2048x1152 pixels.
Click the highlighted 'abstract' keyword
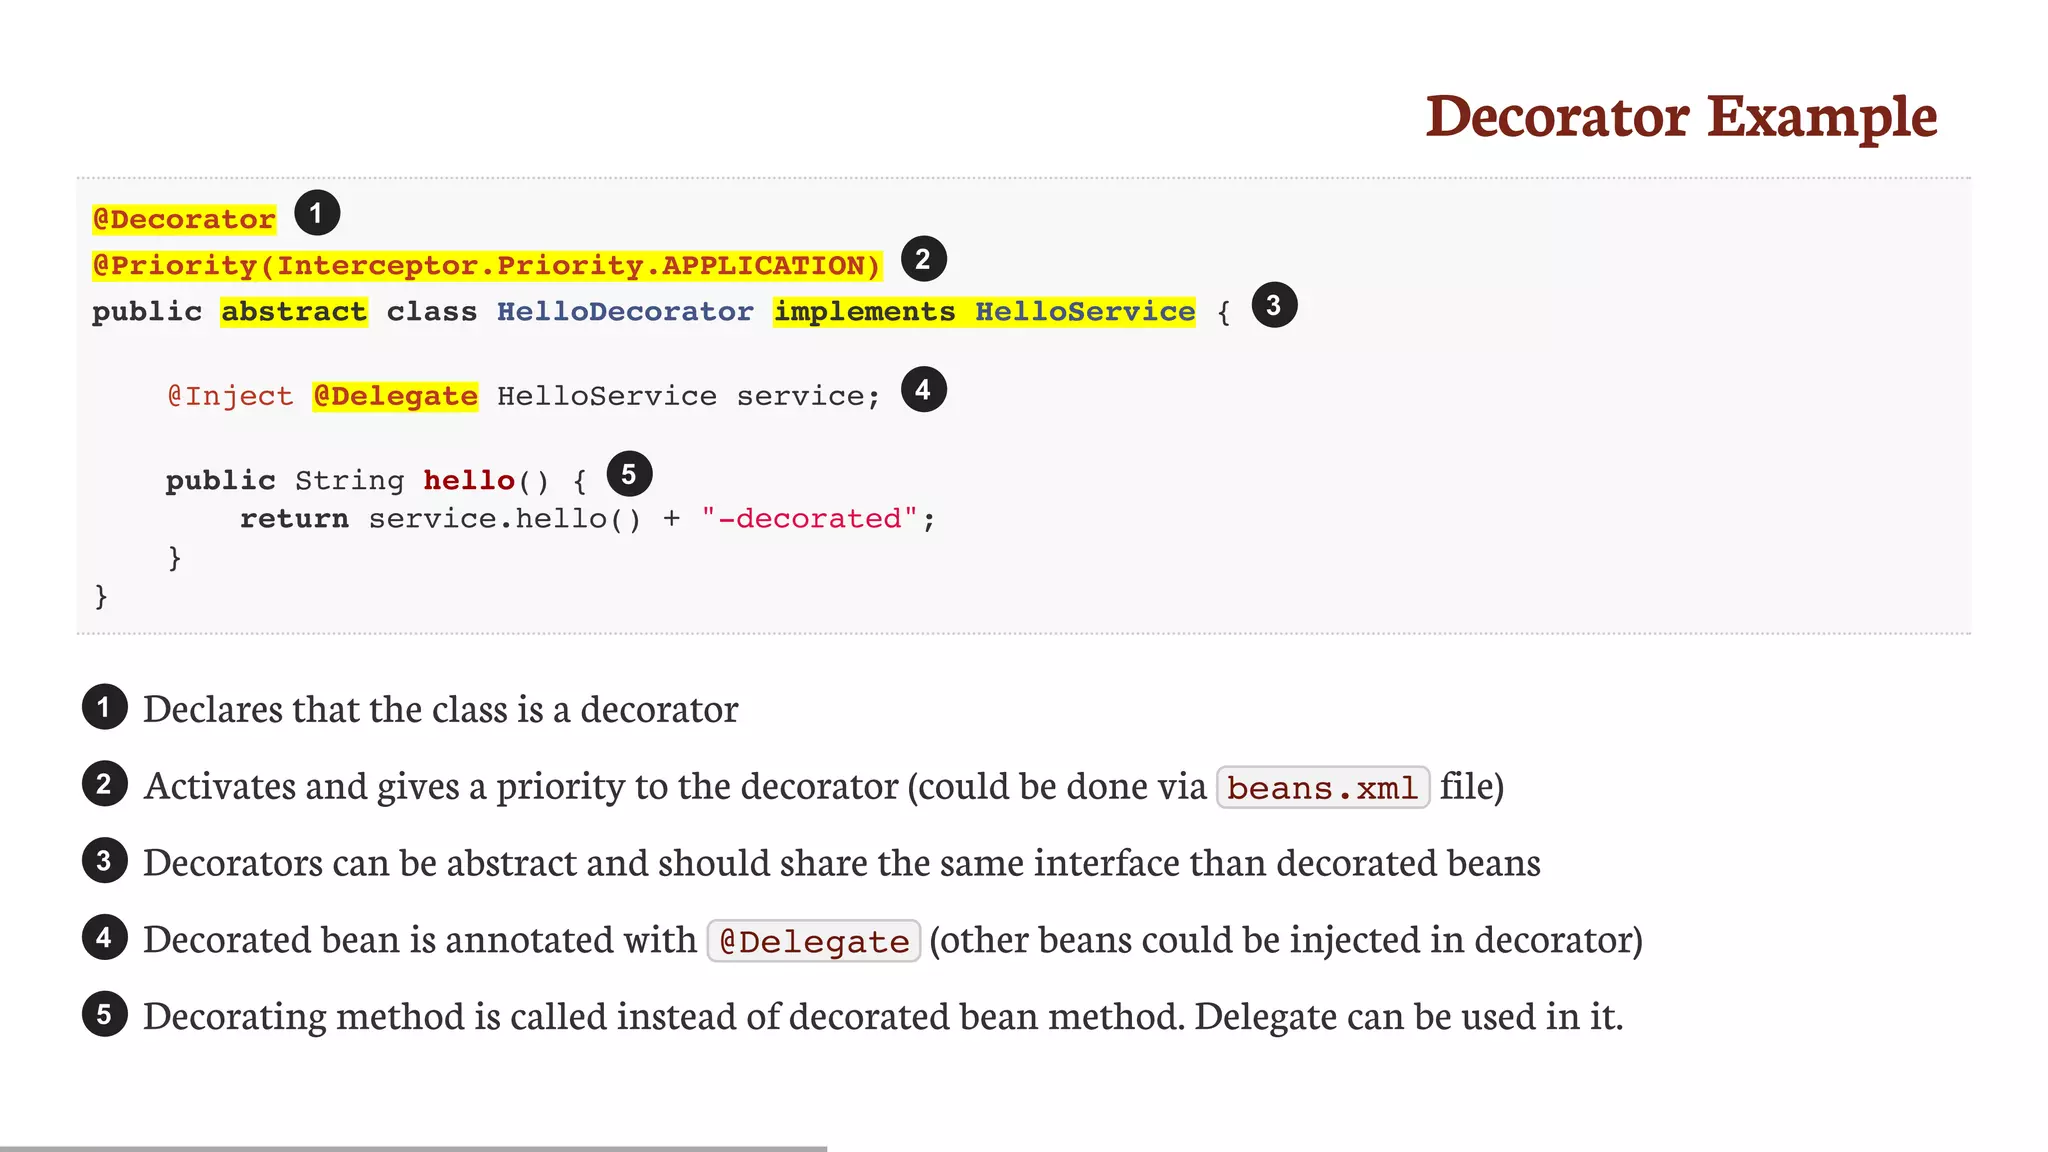294,312
